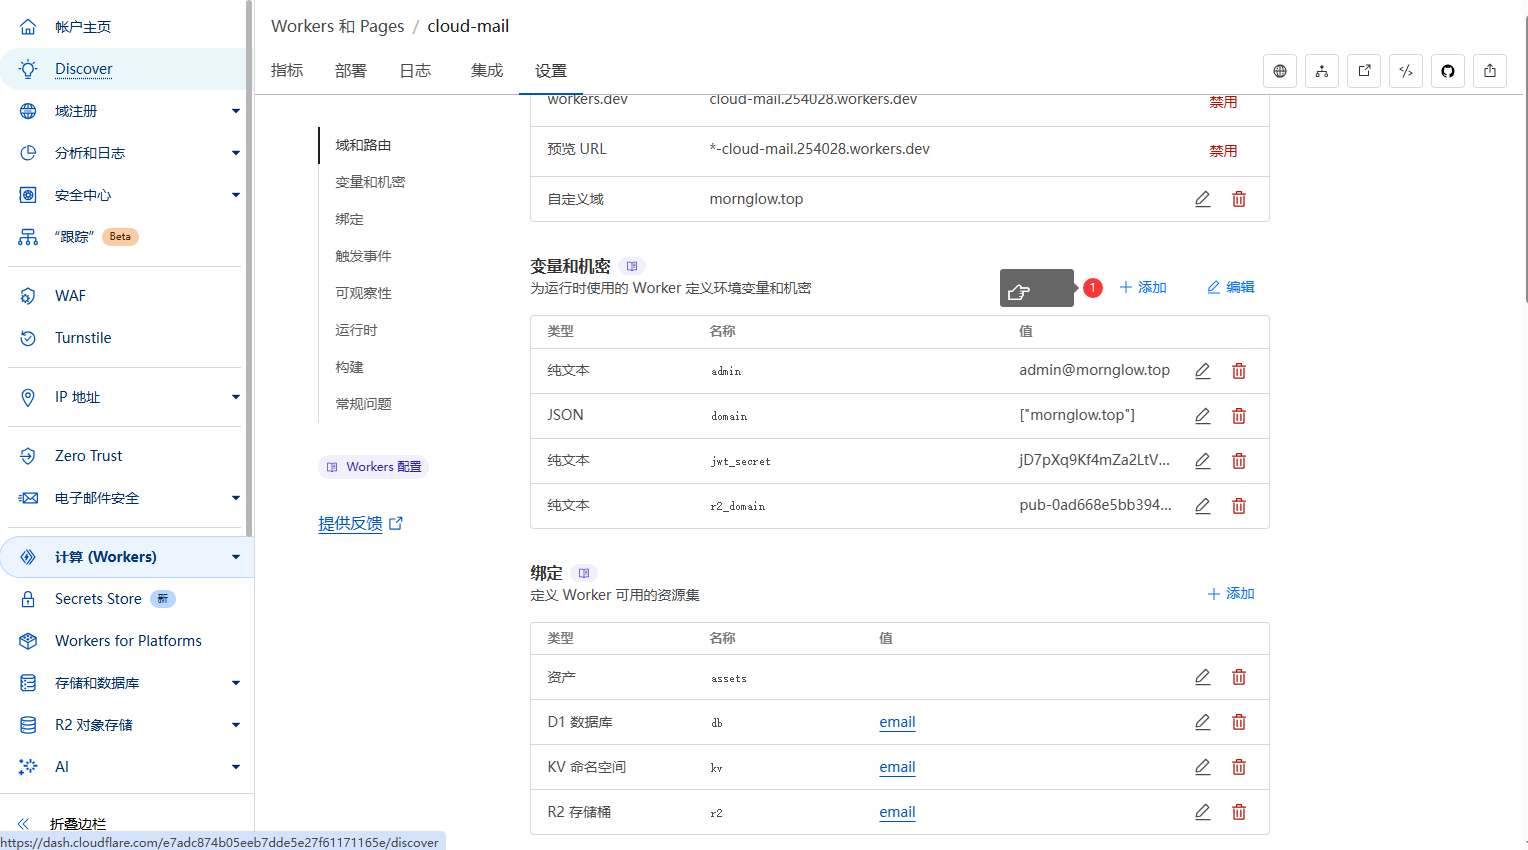The width and height of the screenshot is (1528, 850).
Task: Open documentation icon beside 变量和机密 heading
Action: (631, 266)
